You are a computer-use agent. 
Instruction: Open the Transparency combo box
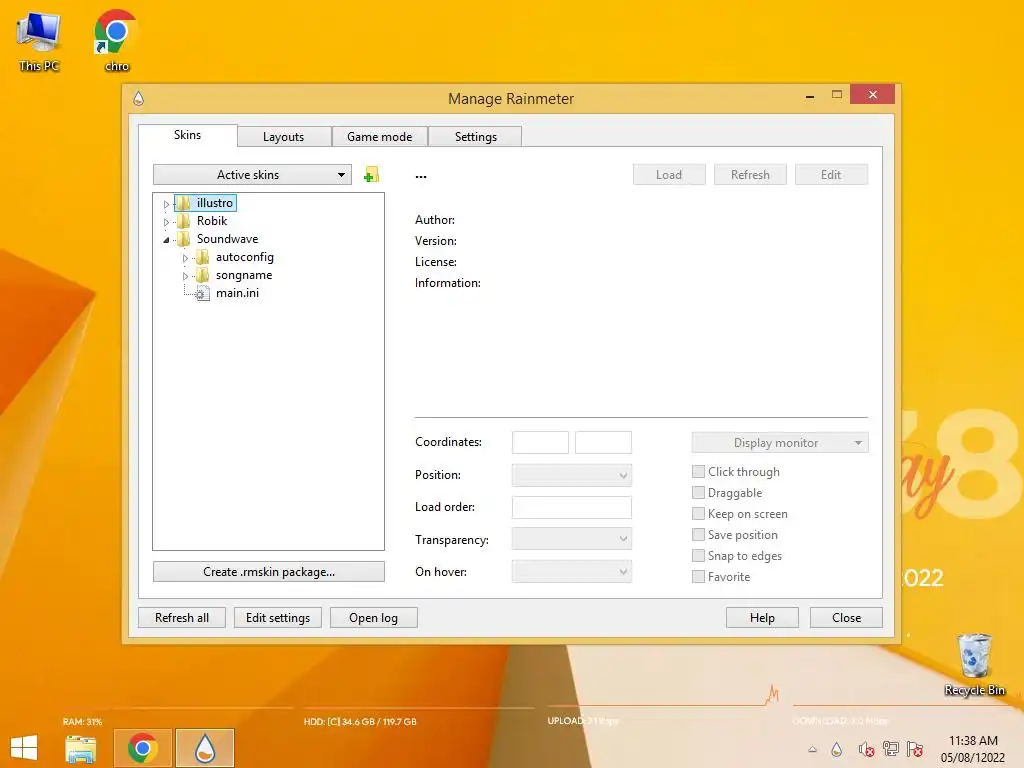pos(571,539)
